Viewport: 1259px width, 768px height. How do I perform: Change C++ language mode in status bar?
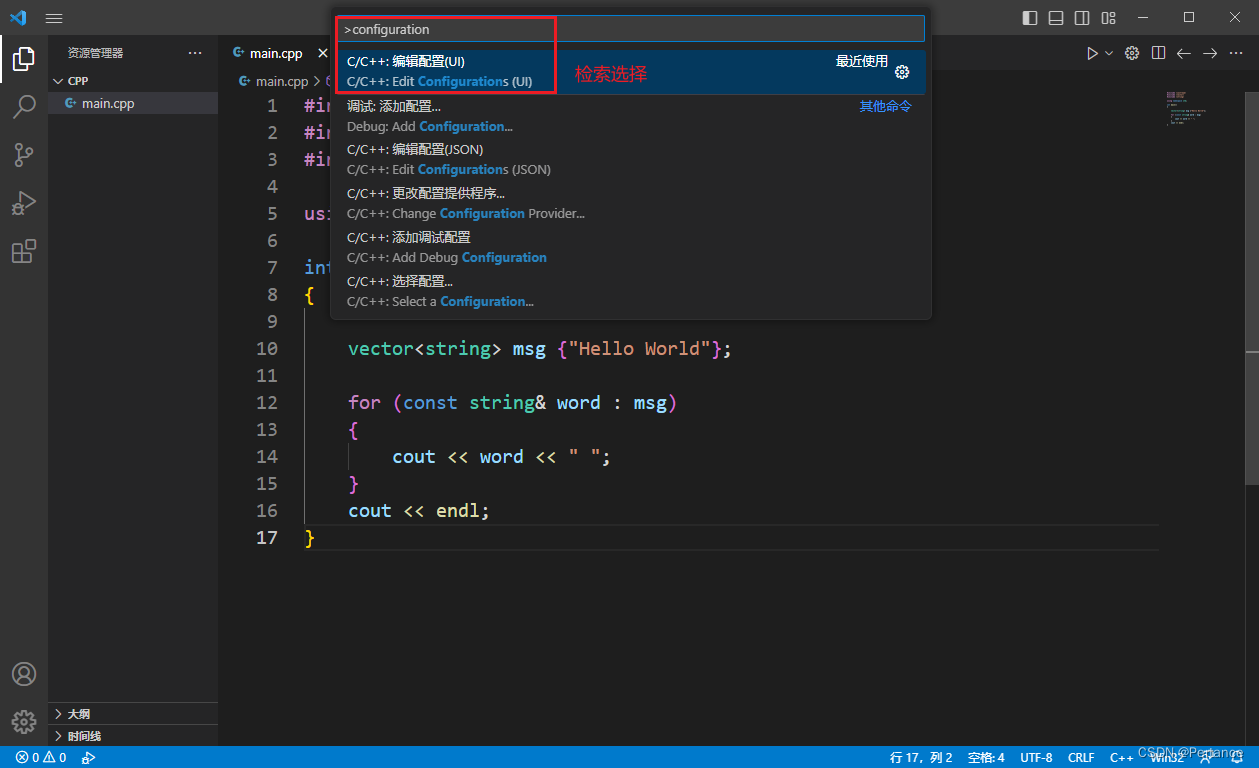pos(1121,758)
